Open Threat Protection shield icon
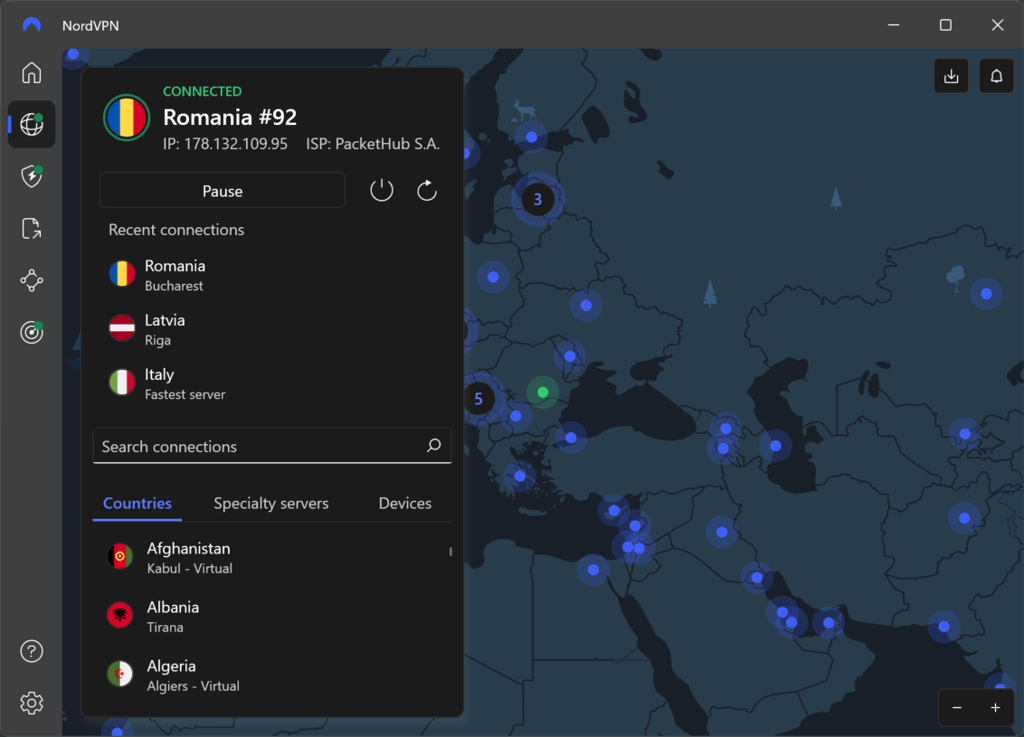 pos(31,176)
